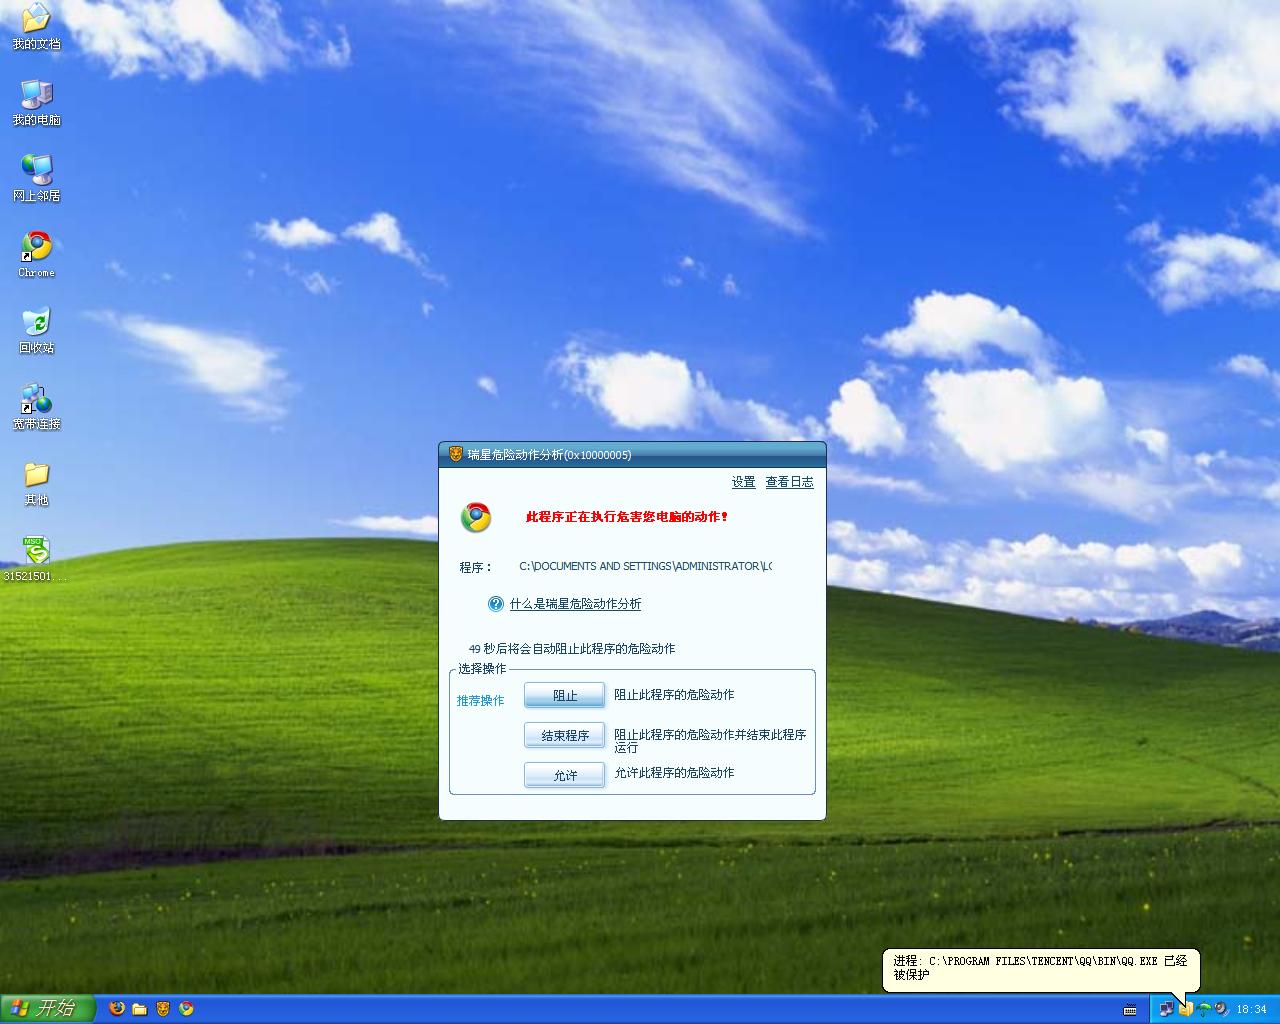Open the 设置 settings link
The height and width of the screenshot is (1024, 1280).
pos(743,482)
